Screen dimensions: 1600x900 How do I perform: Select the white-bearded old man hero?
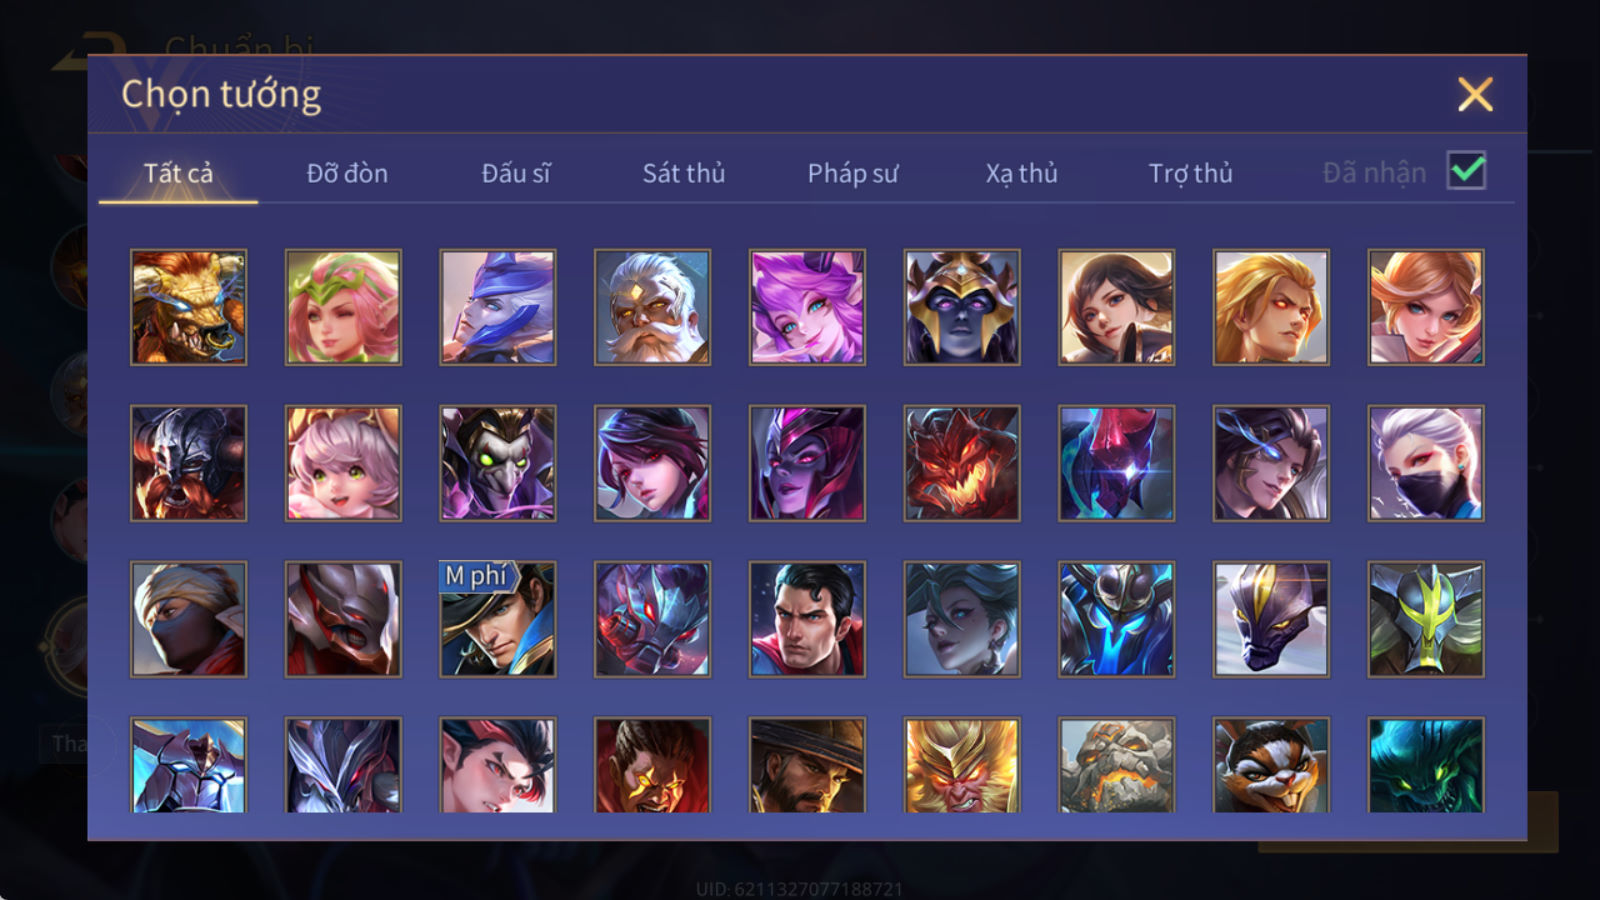point(652,307)
